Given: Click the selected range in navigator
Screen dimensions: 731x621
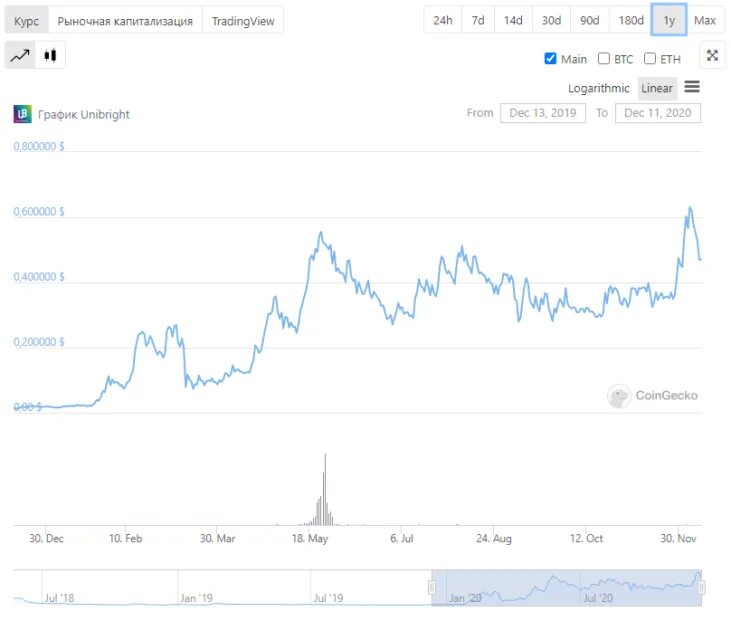Looking at the screenshot, I should click(x=566, y=588).
